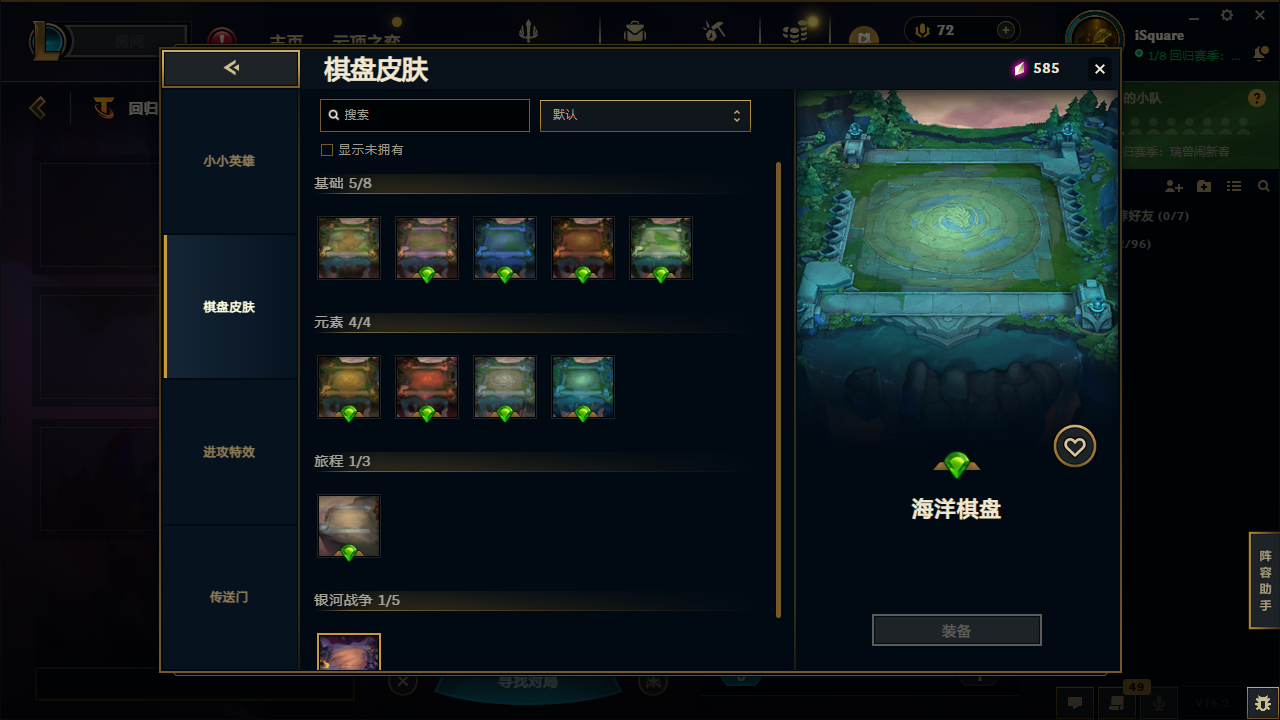Open the 传送门 tab

229,597
